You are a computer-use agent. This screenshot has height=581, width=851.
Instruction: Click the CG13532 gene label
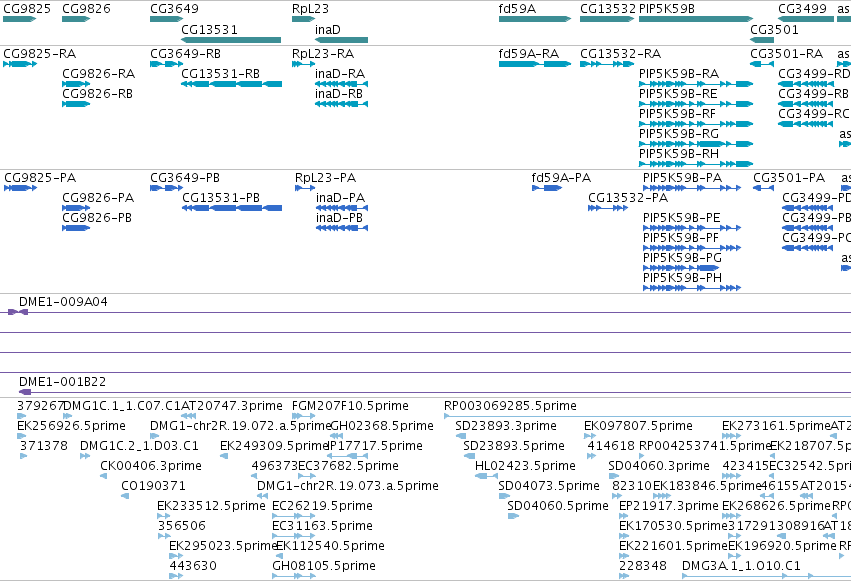pyautogui.click(x=608, y=9)
